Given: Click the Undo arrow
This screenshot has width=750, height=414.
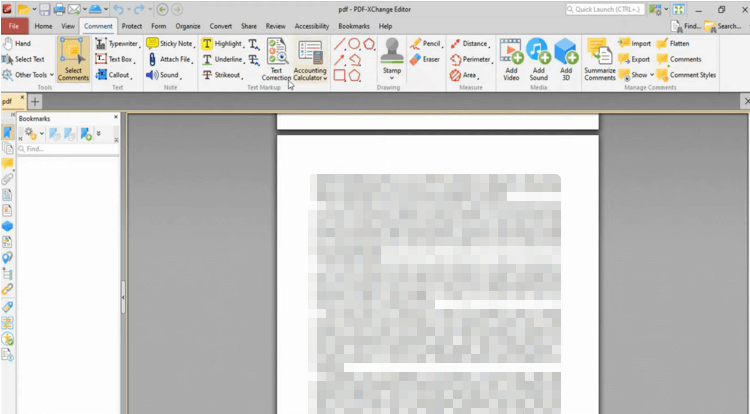Looking at the screenshot, I should [x=119, y=9].
